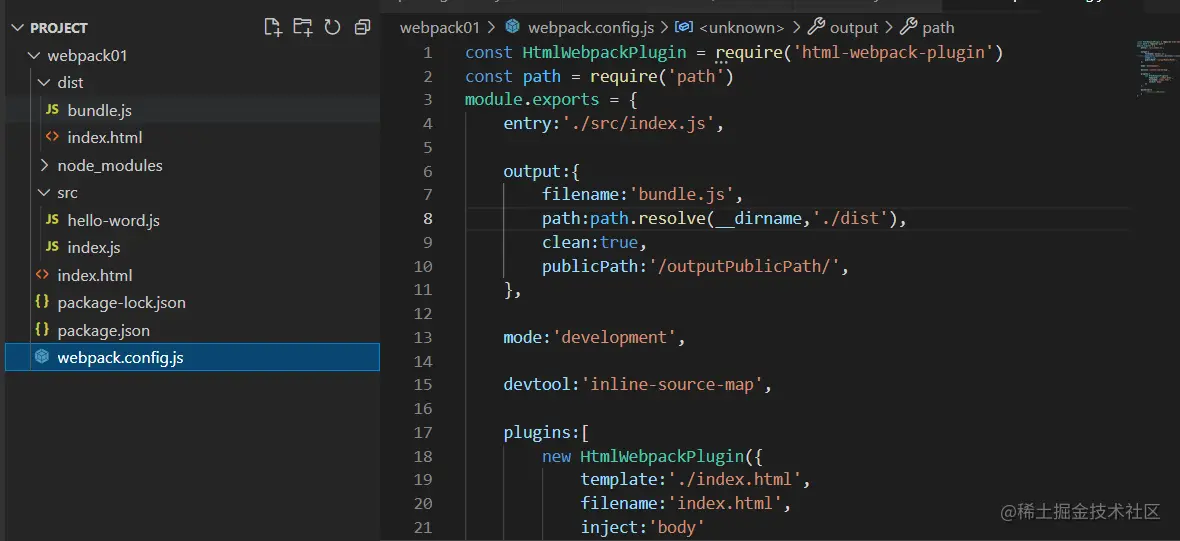Click the JS icon beside bundle.js

point(52,110)
